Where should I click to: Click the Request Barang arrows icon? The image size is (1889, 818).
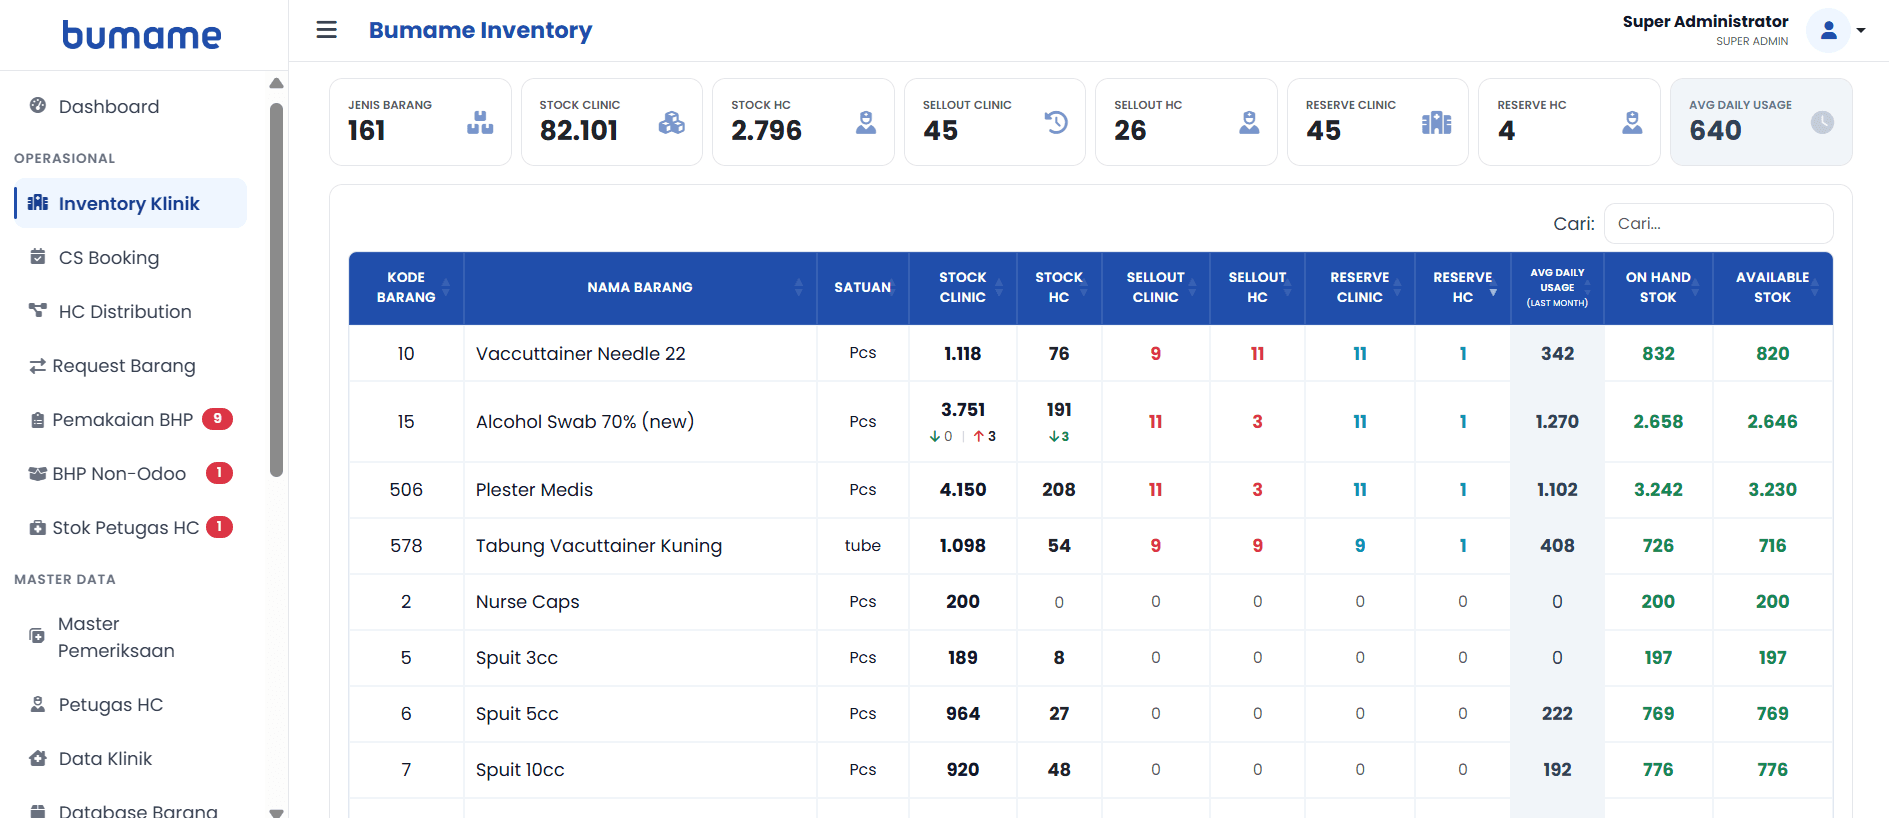(38, 366)
